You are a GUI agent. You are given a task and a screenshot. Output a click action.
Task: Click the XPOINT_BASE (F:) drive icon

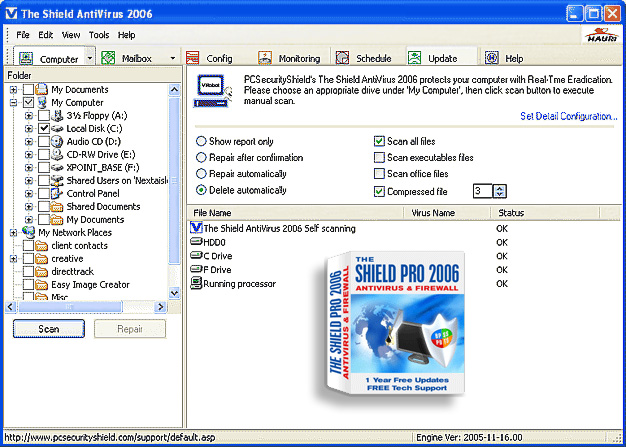pos(57,168)
